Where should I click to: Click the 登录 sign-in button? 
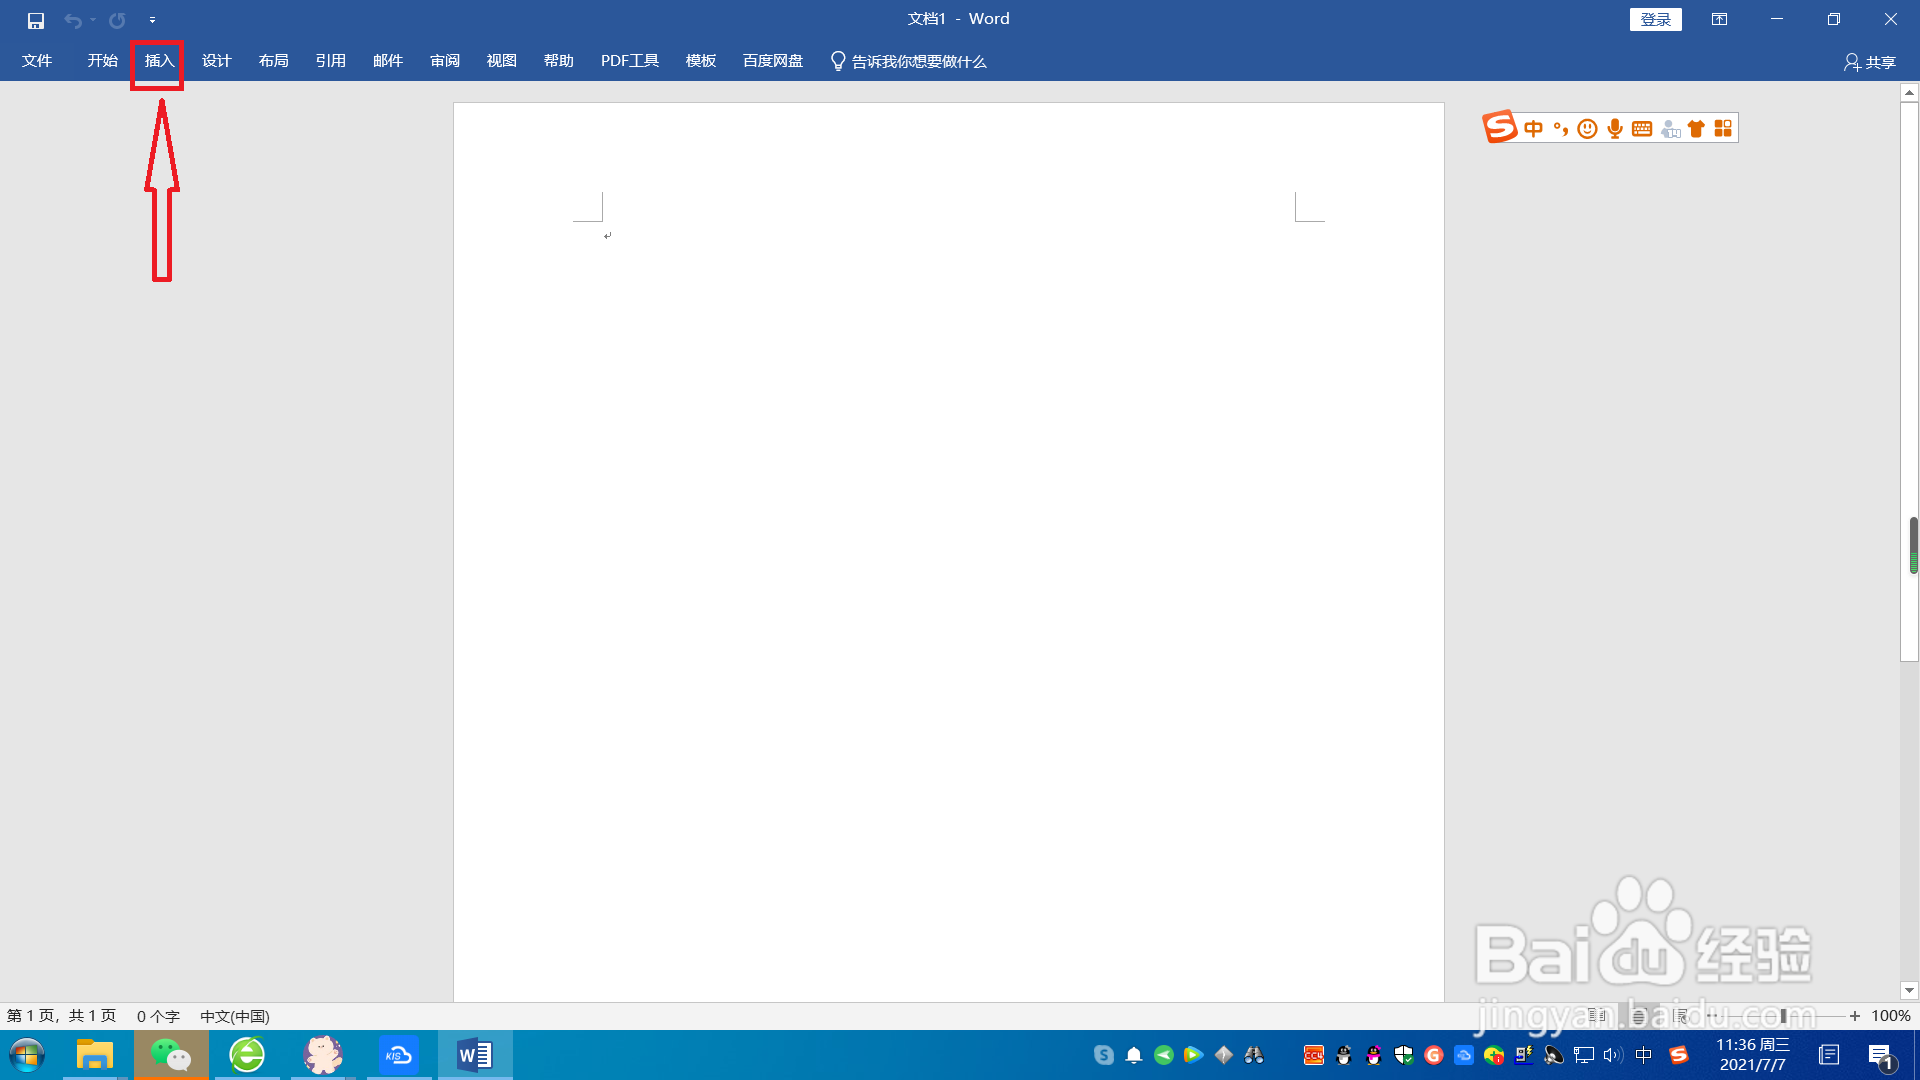1655,19
